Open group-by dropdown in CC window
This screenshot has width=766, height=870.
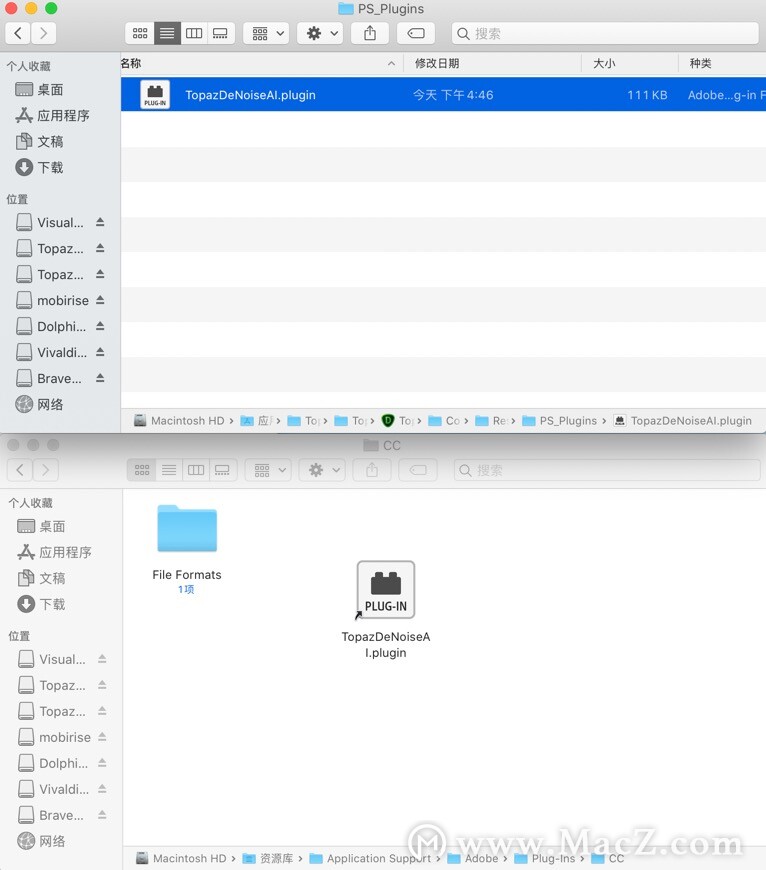pos(270,470)
